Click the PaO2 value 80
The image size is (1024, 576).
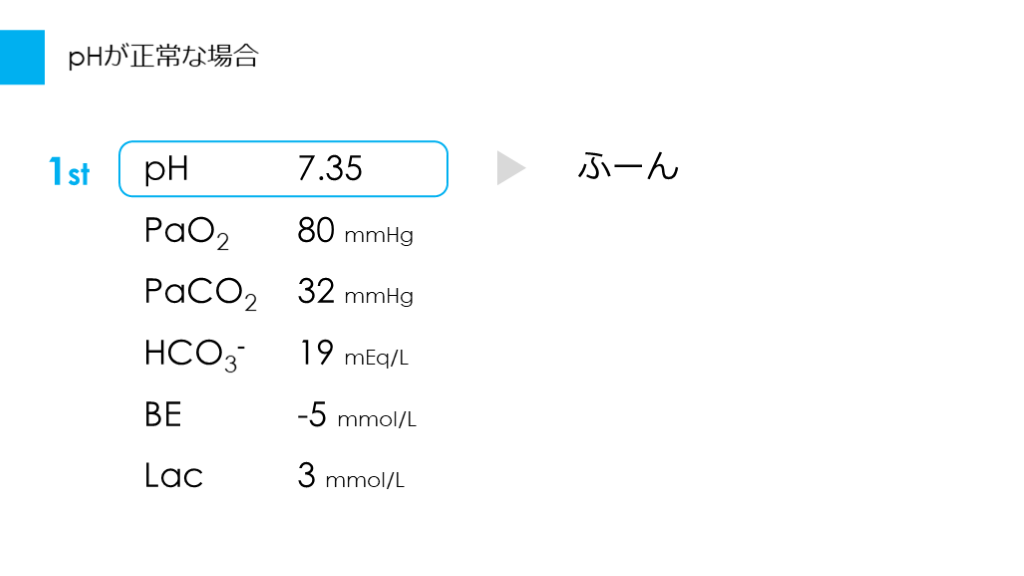(x=316, y=232)
